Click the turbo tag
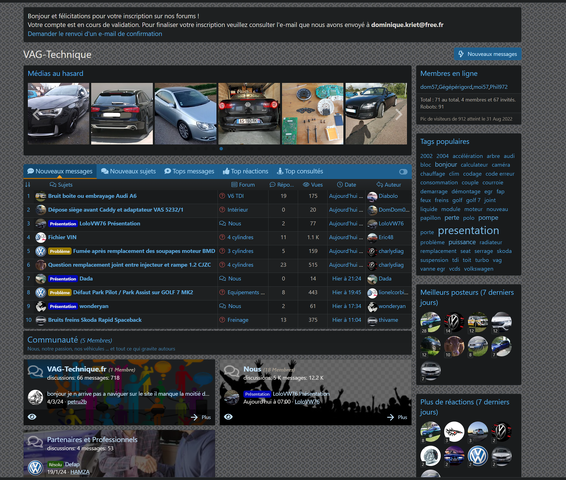This screenshot has width=566, height=480. (482, 260)
